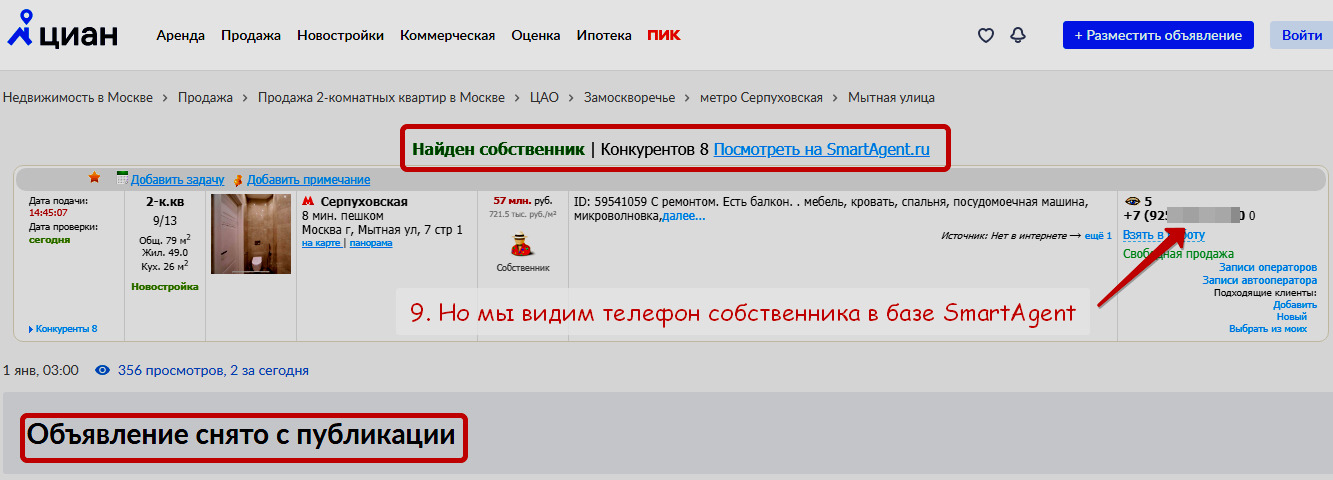This screenshot has width=1333, height=480.
Task: Open на карте link
Action: pyautogui.click(x=321, y=243)
